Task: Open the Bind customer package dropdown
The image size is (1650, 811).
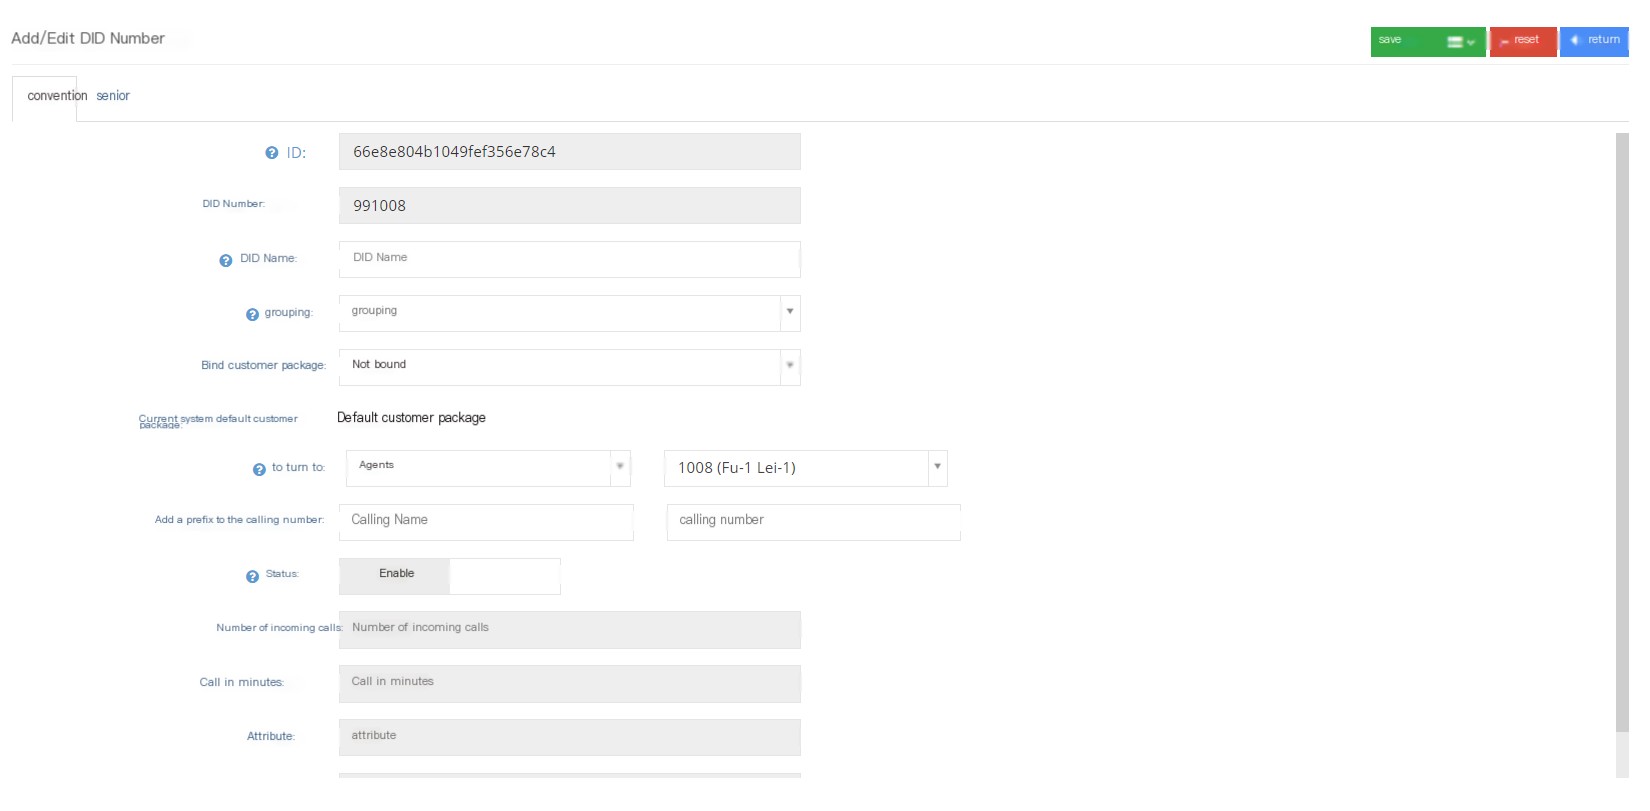Action: coord(790,367)
